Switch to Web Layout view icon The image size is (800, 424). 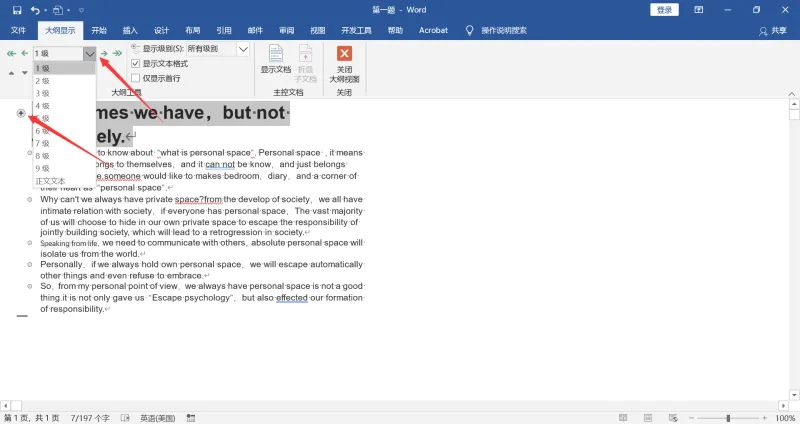(673, 418)
